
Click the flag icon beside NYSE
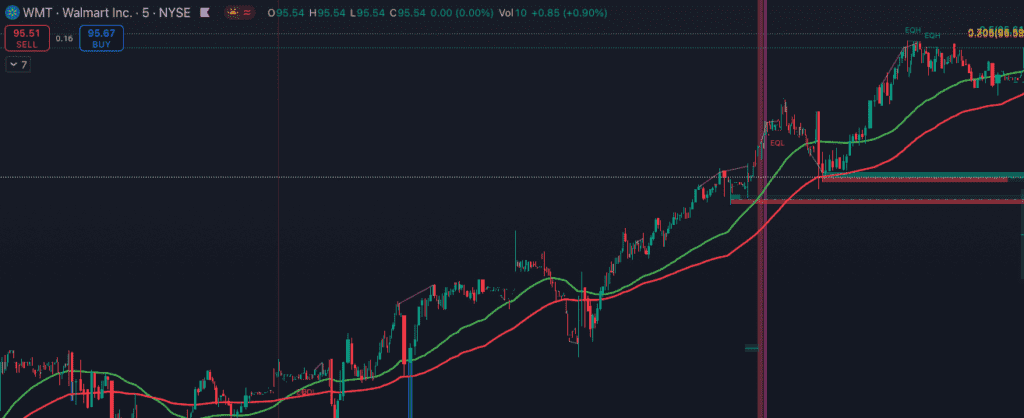point(205,12)
